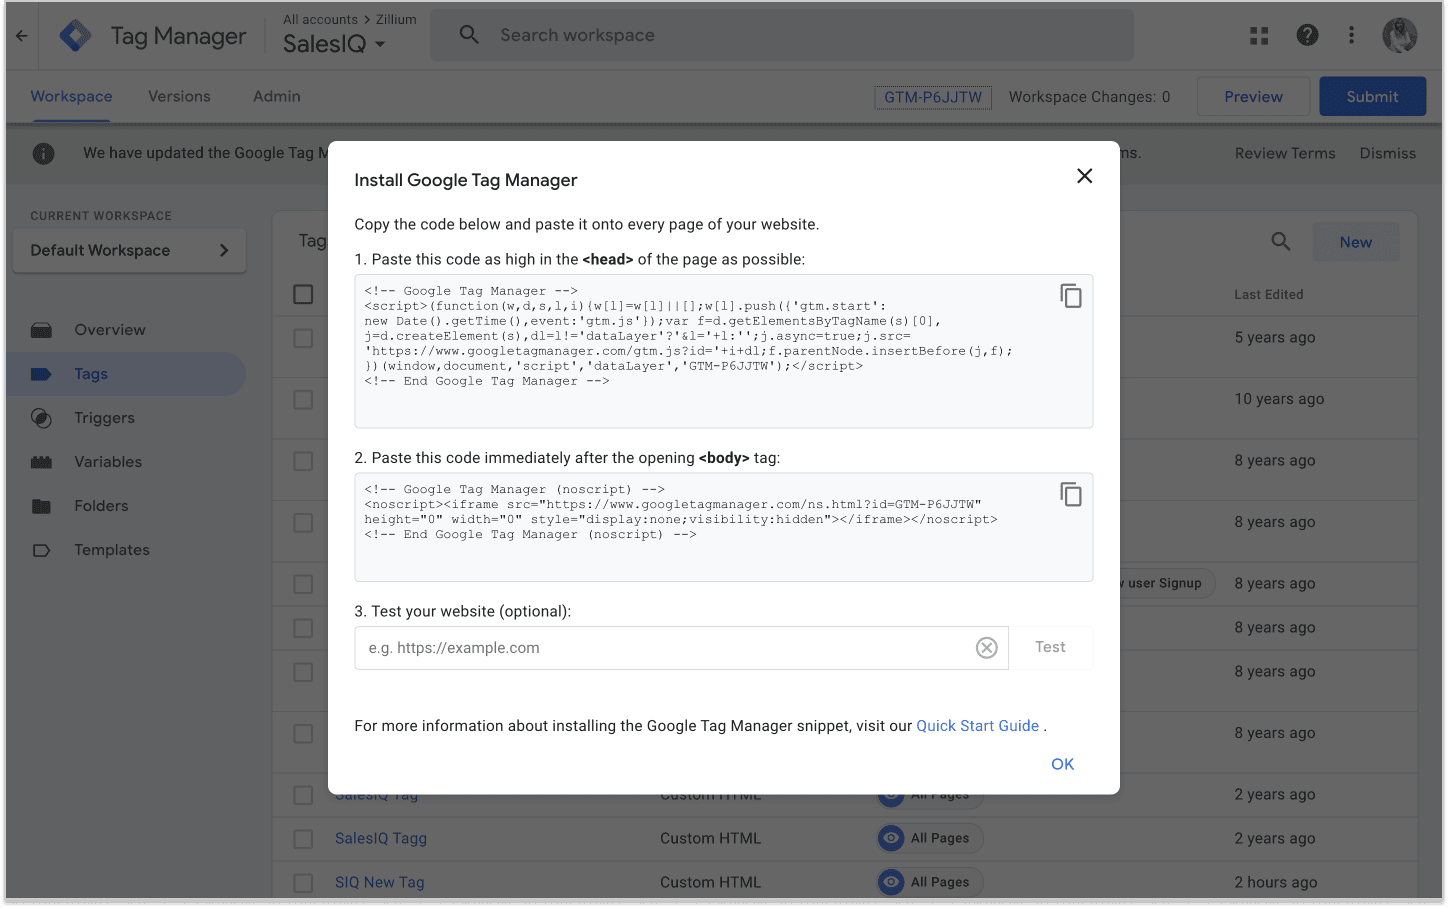
Task: Click the Last Edited column header
Action: 1268,294
